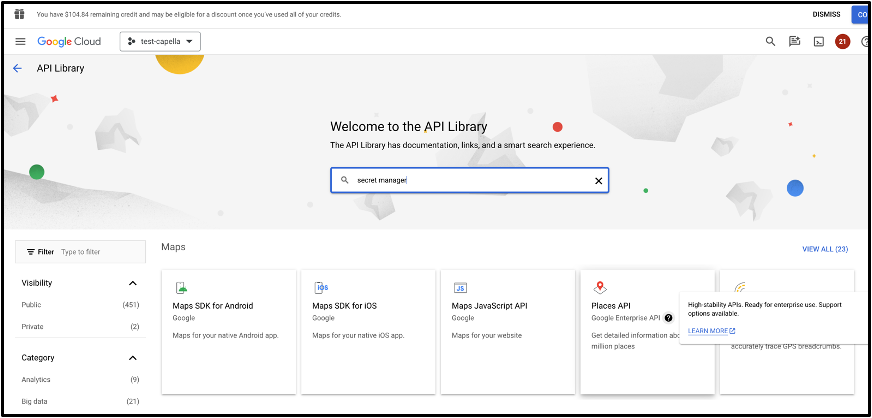Click the chat assistant icon in top bar
Image resolution: width=872 pixels, height=418 pixels.
point(794,42)
